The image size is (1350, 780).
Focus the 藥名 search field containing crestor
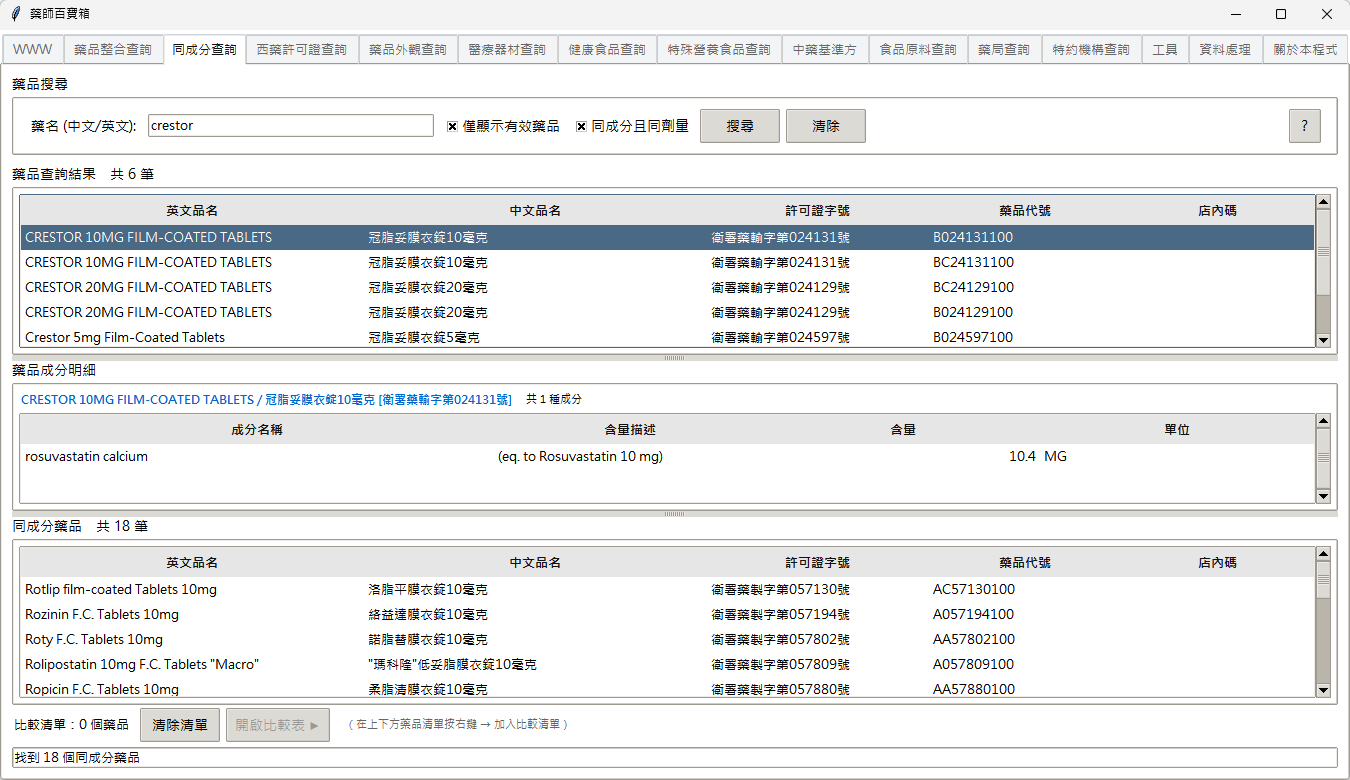pos(290,126)
